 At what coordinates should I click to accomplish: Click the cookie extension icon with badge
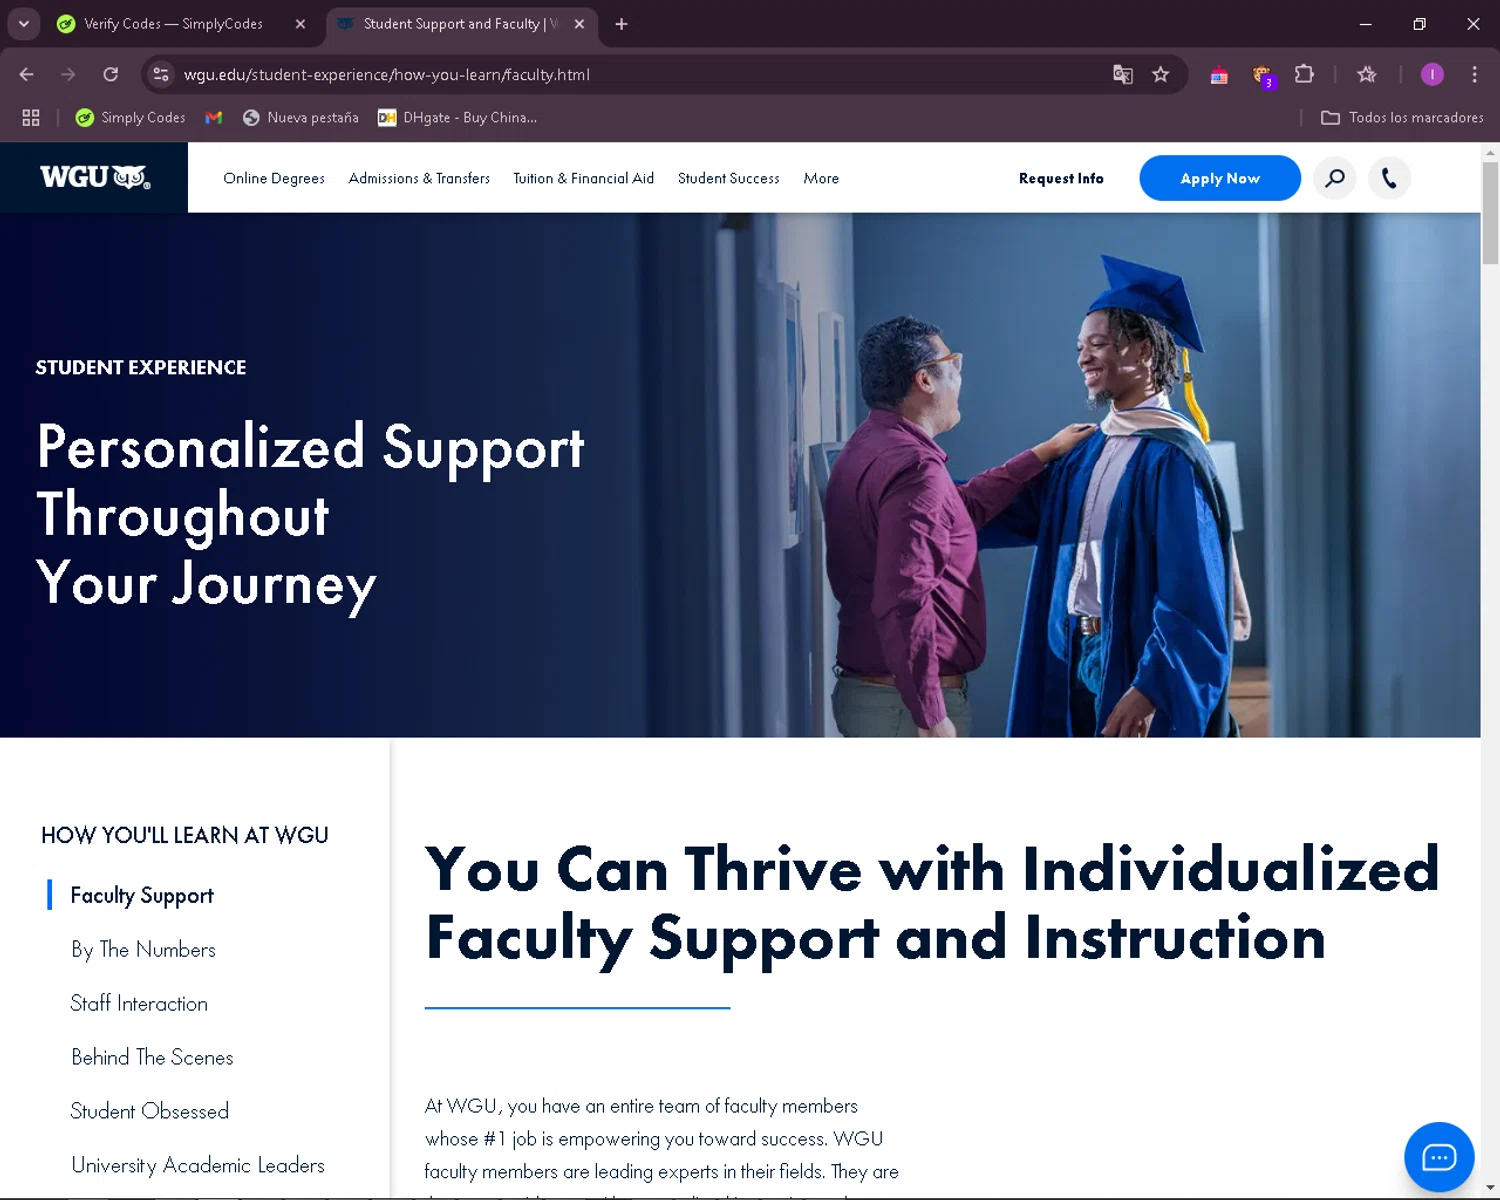click(1262, 75)
